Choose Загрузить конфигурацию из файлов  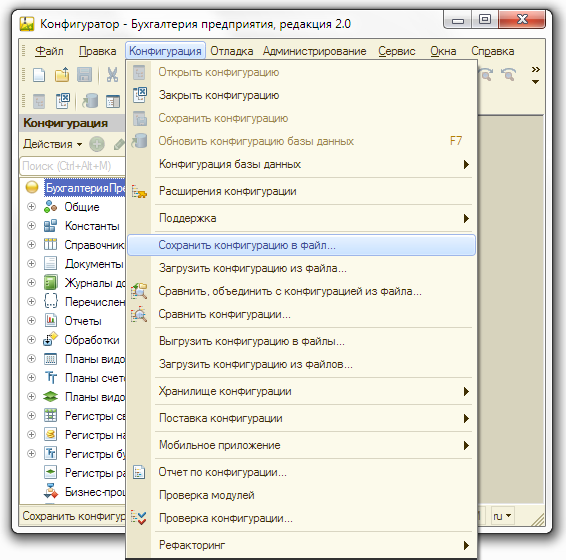coord(301,364)
